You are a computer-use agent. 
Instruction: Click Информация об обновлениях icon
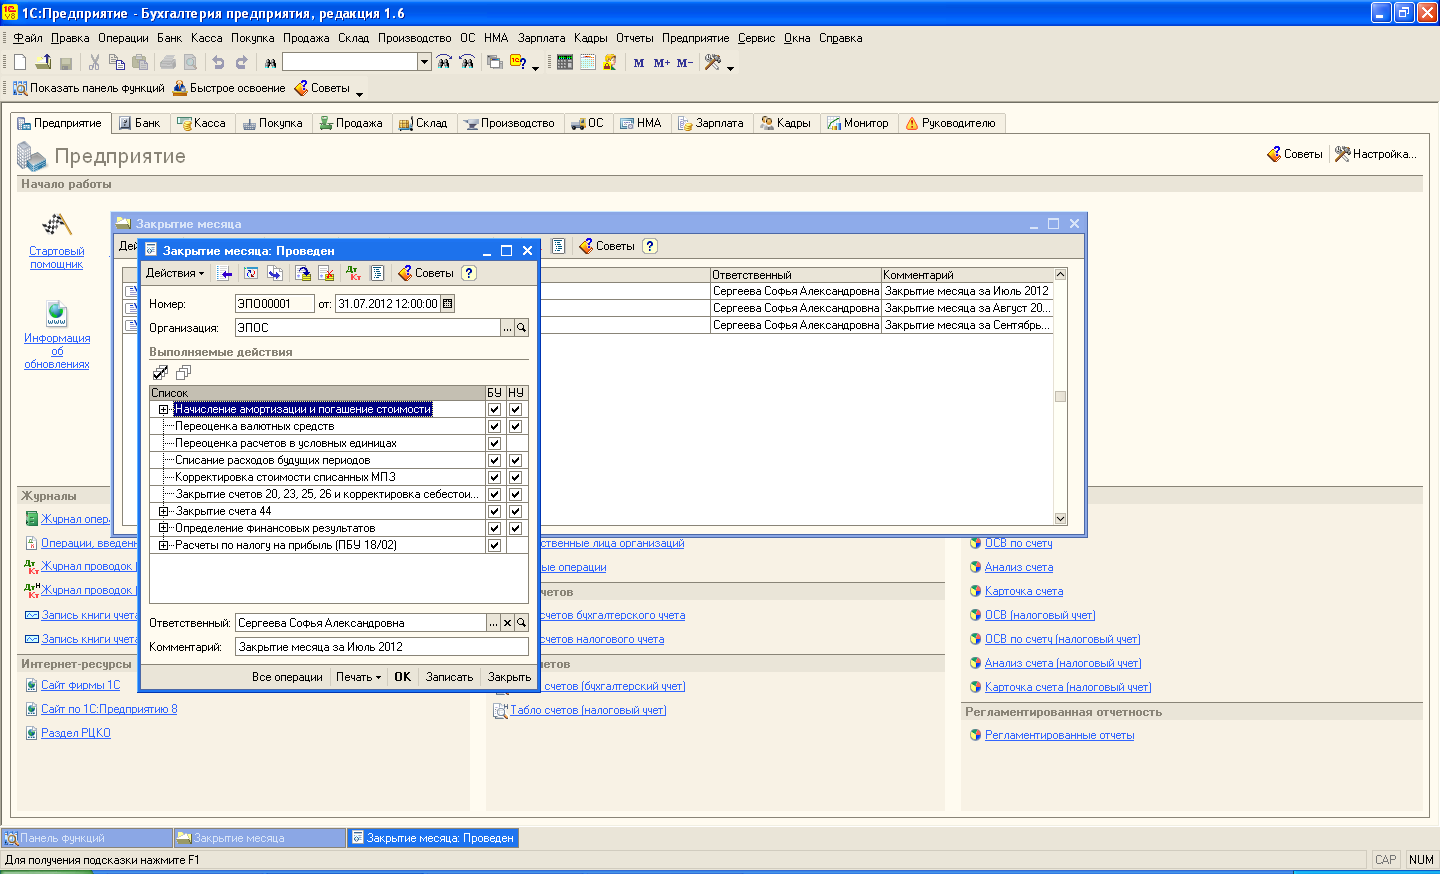point(57,313)
